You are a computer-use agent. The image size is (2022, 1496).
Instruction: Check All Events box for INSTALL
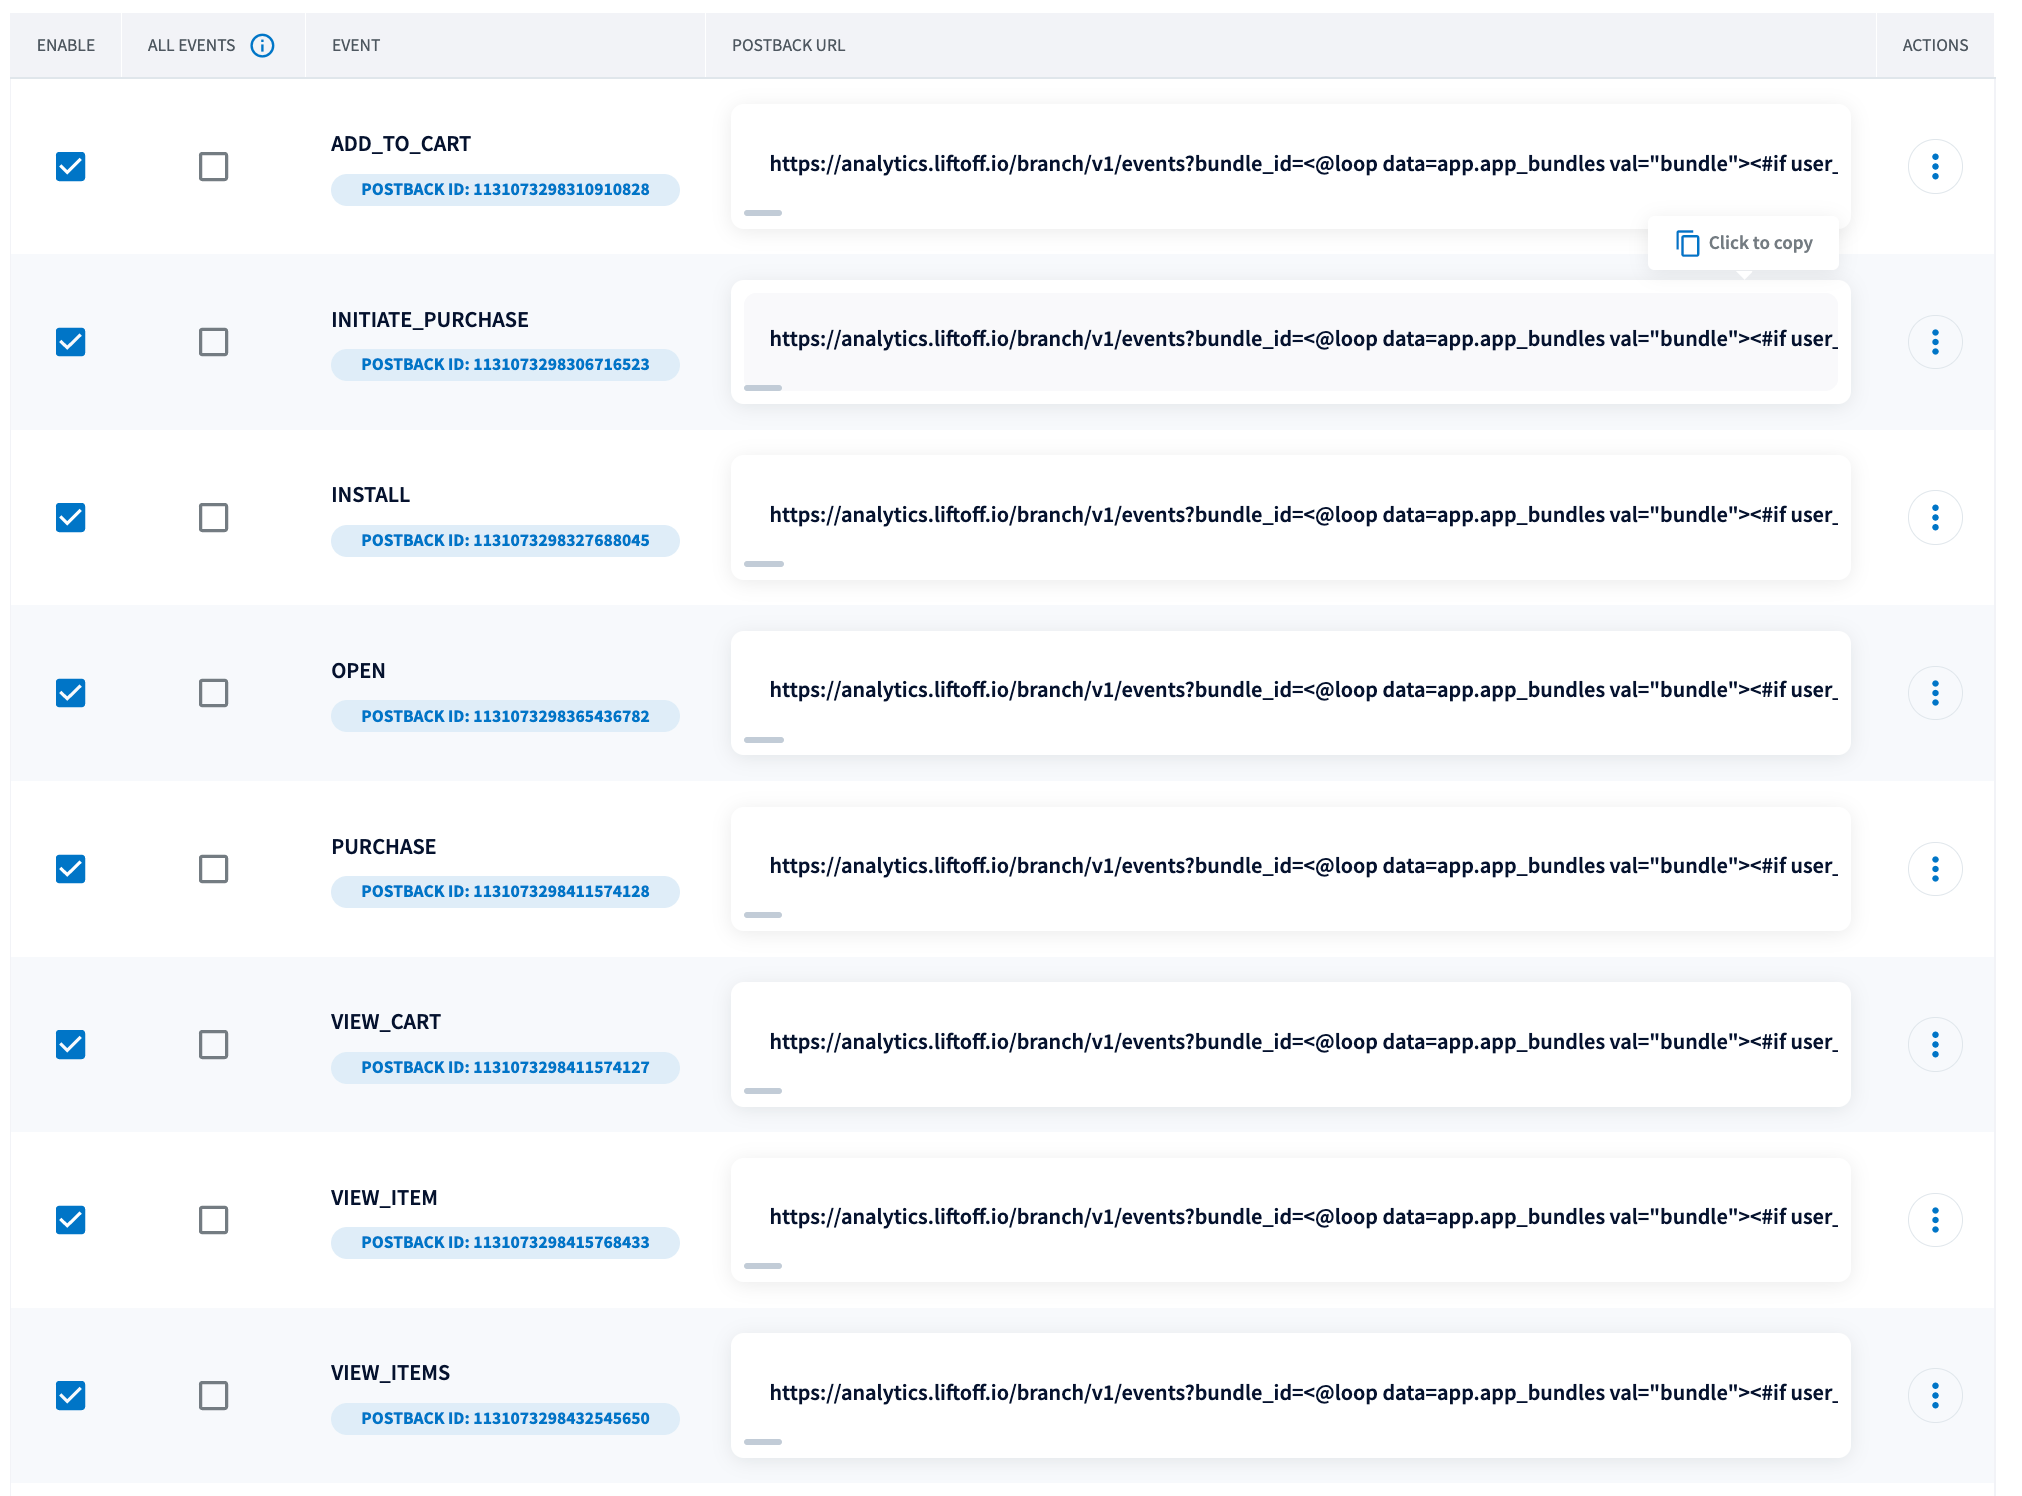coord(213,517)
